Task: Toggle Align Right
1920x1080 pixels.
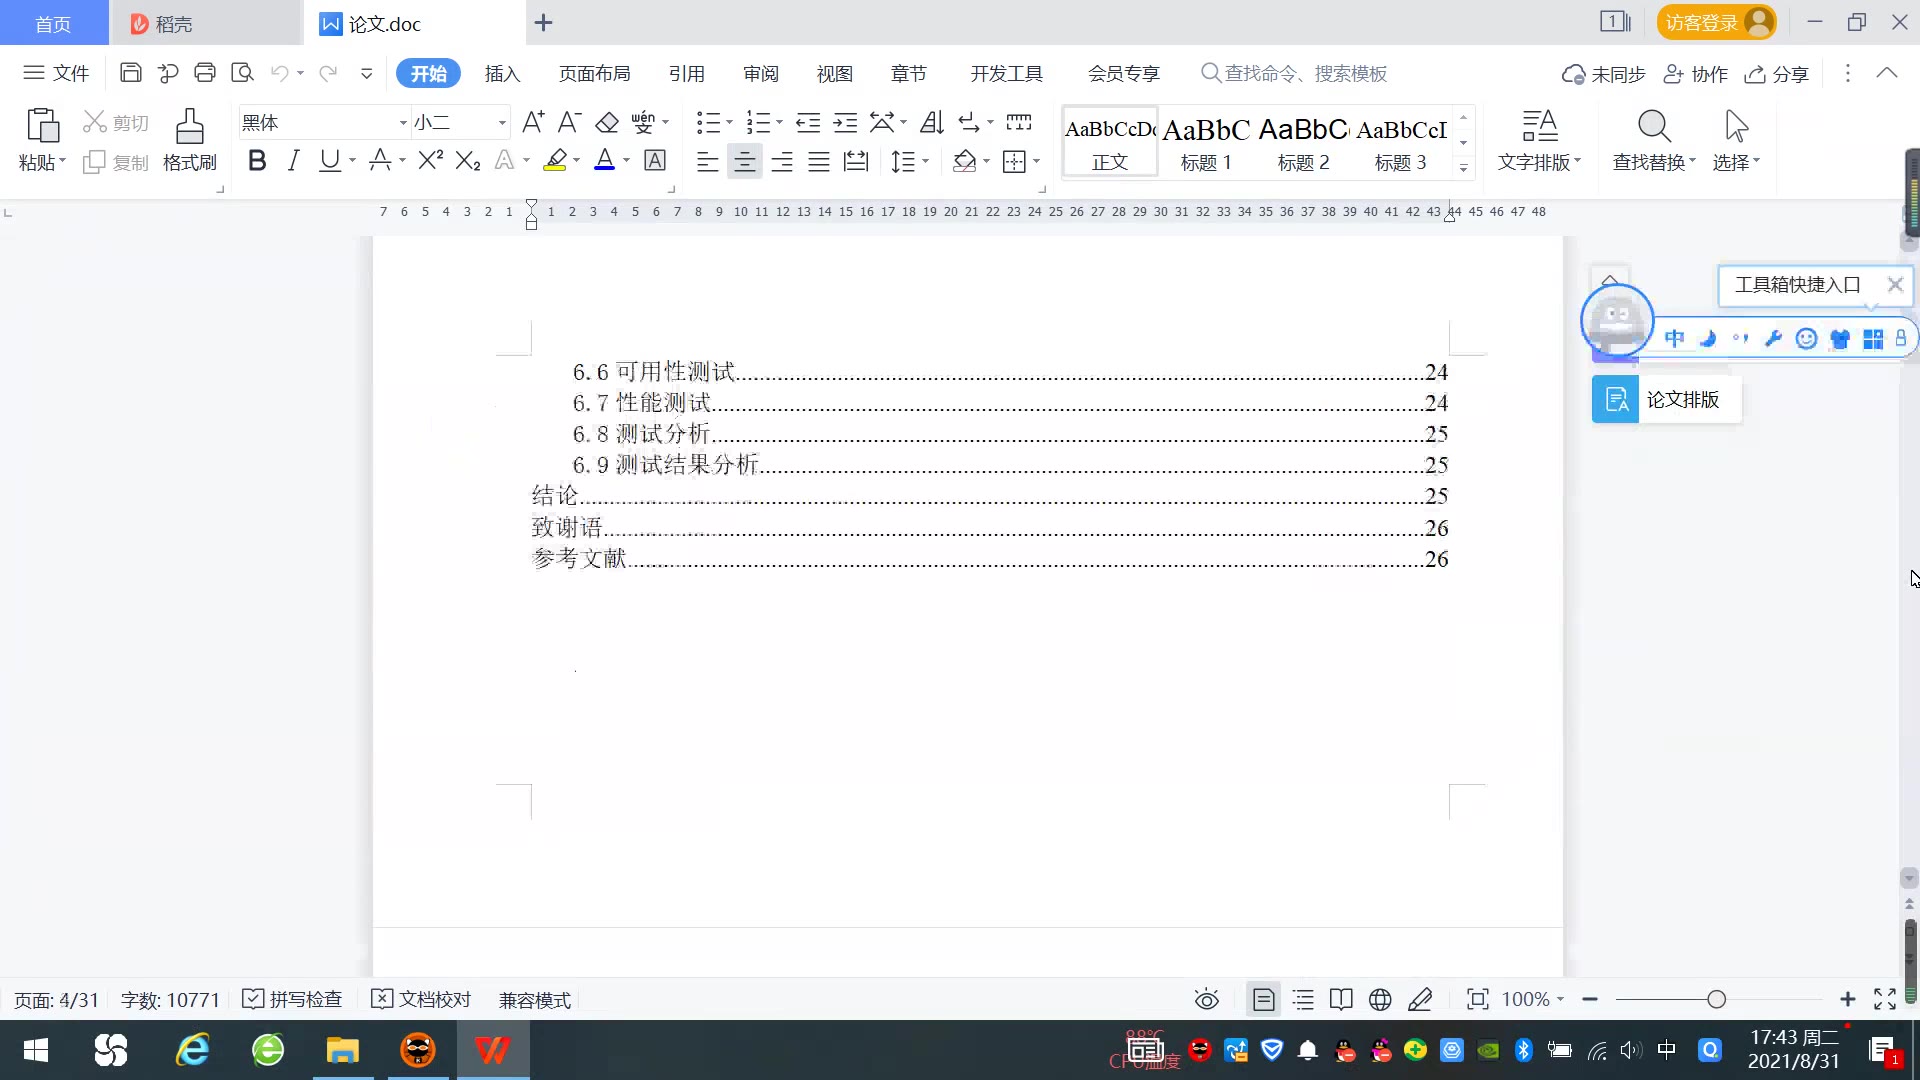Action: [x=782, y=161]
